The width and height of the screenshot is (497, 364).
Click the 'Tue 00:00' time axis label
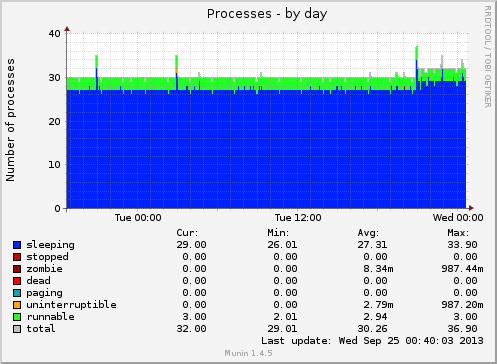[138, 218]
